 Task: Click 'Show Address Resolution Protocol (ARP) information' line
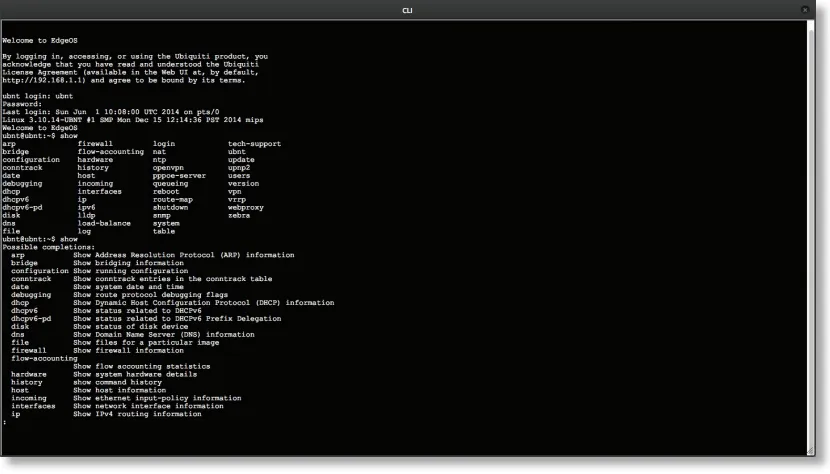[183, 254]
